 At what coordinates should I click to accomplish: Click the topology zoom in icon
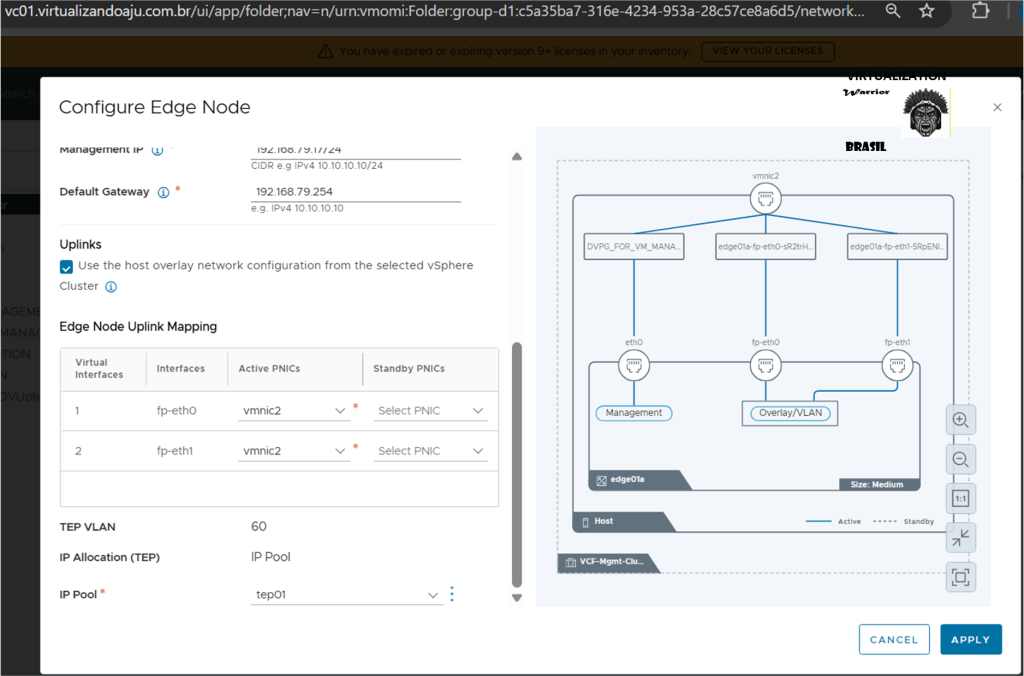coord(960,420)
